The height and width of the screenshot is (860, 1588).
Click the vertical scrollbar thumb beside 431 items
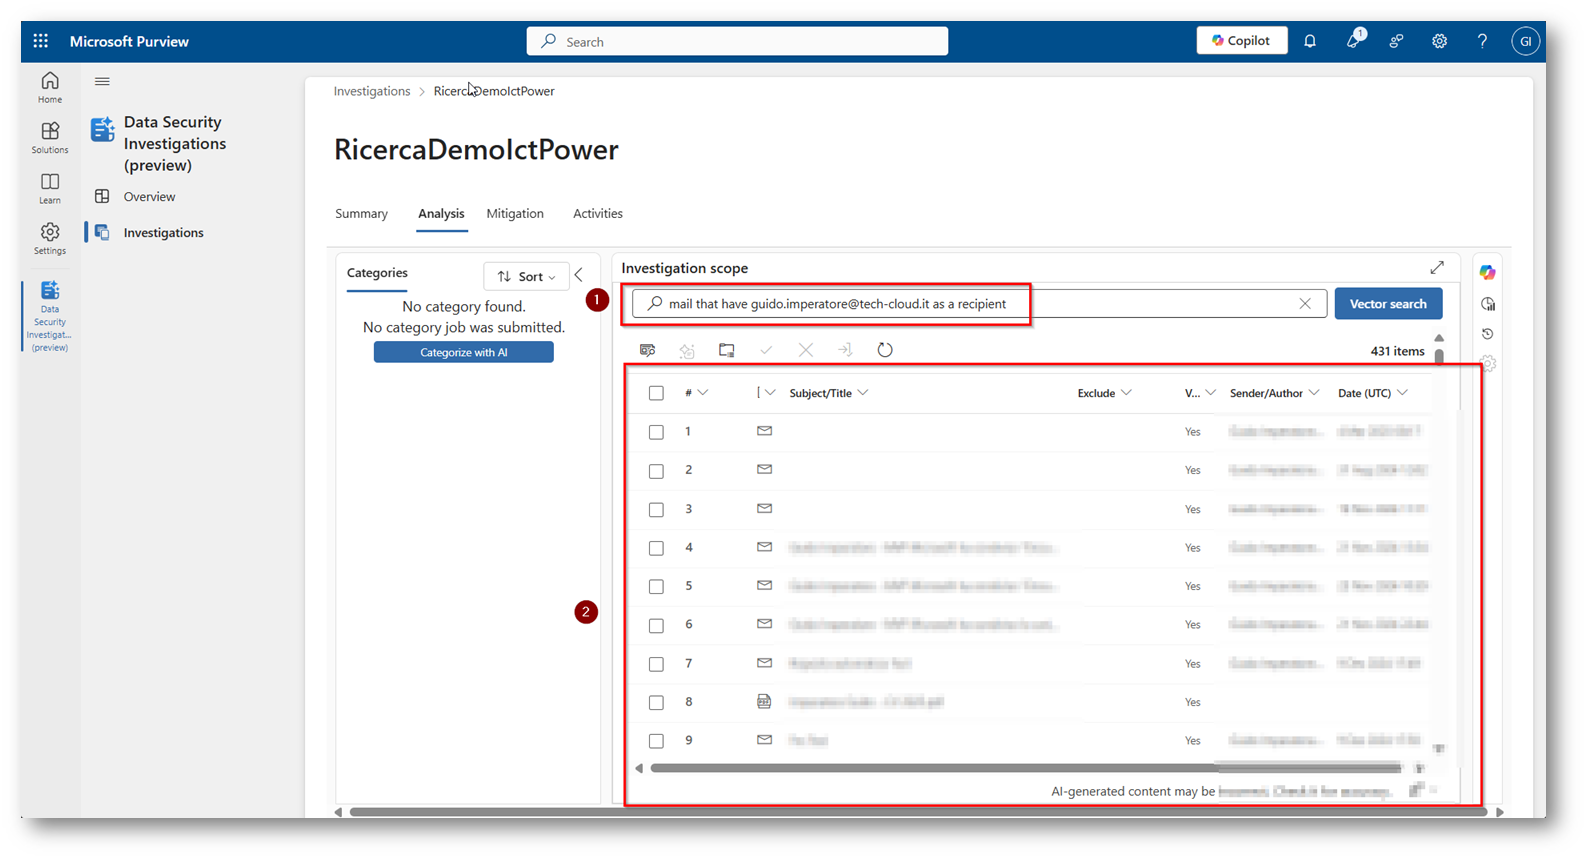[x=1439, y=355]
